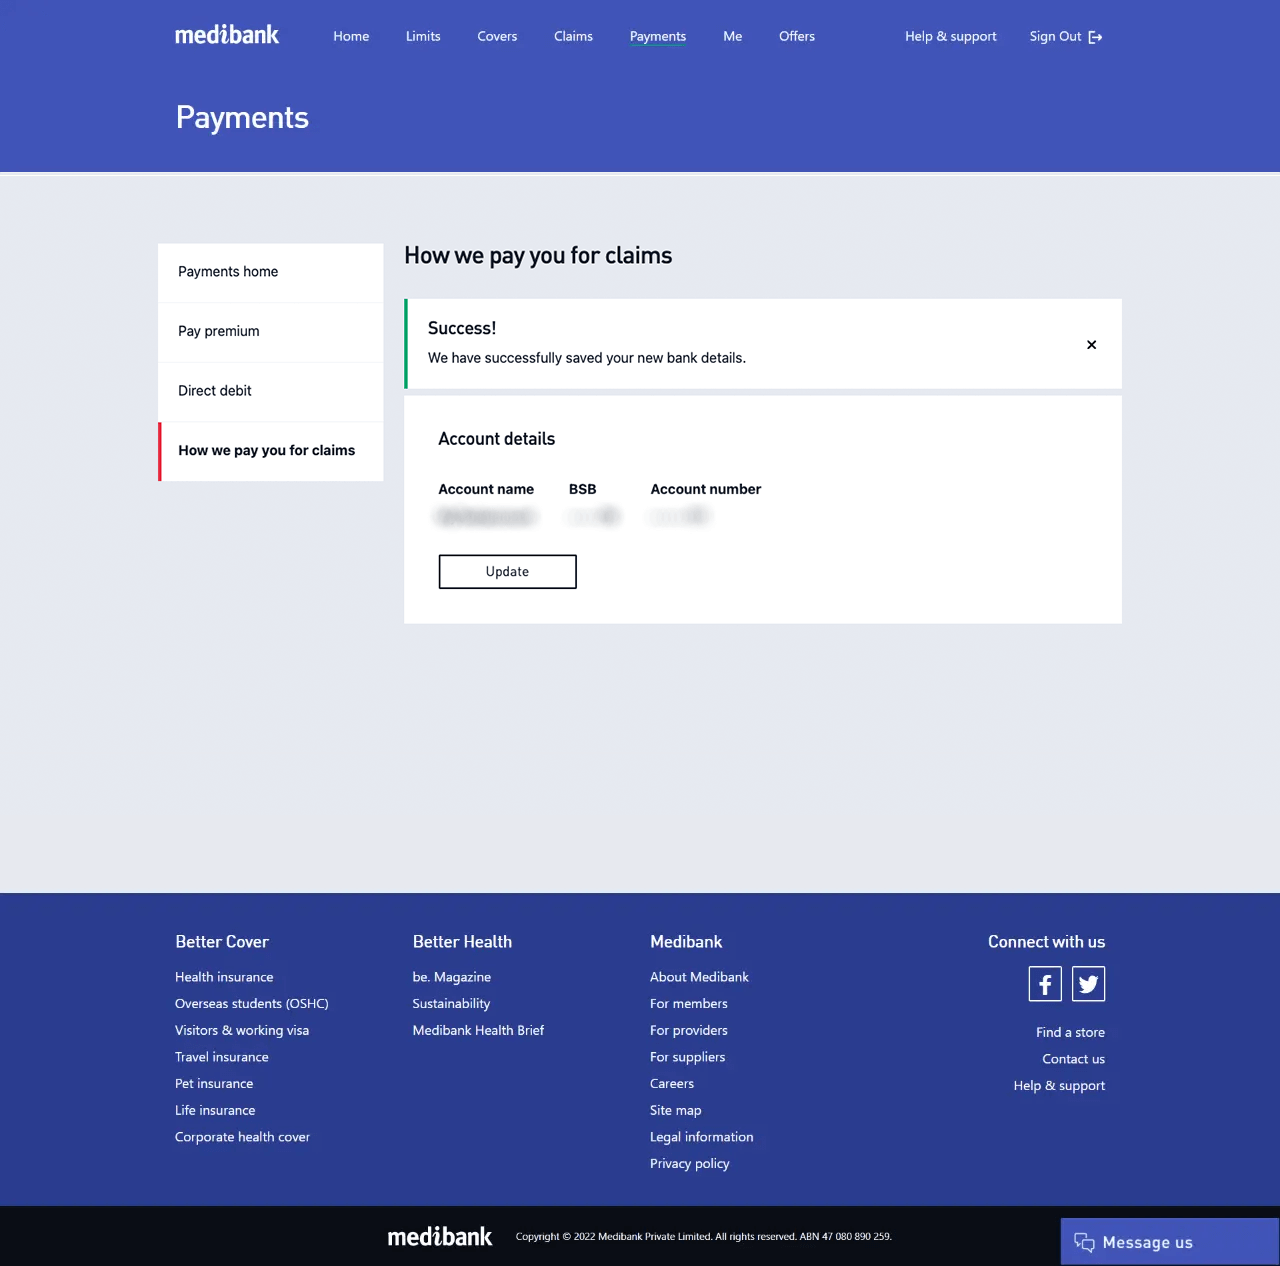Open For providers footer link
Image resolution: width=1280 pixels, height=1266 pixels.
coord(689,1031)
